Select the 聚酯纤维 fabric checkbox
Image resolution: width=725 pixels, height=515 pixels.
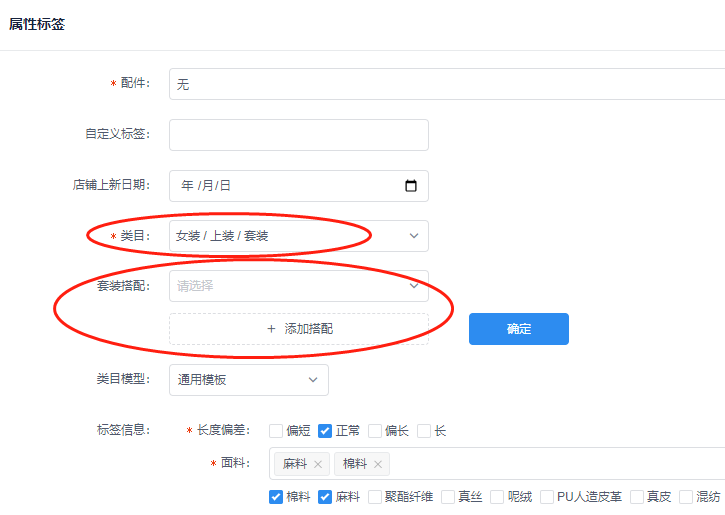(375, 497)
